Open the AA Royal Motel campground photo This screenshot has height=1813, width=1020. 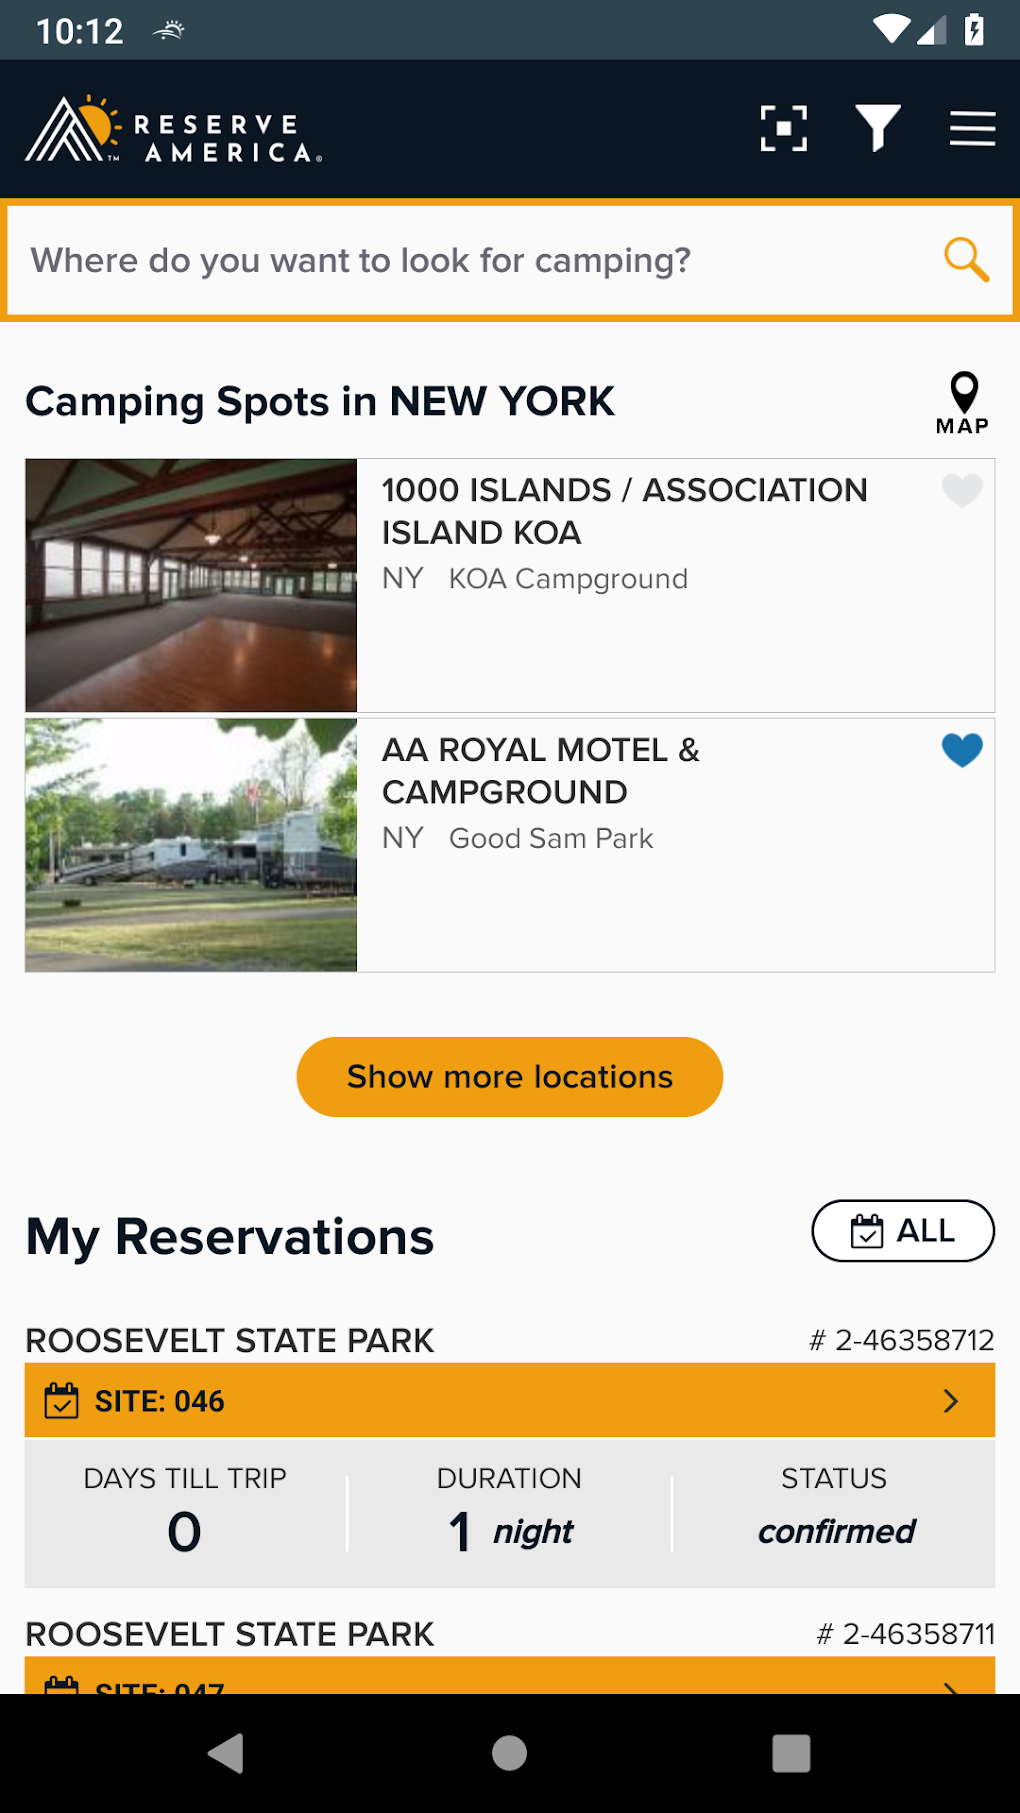(191, 845)
